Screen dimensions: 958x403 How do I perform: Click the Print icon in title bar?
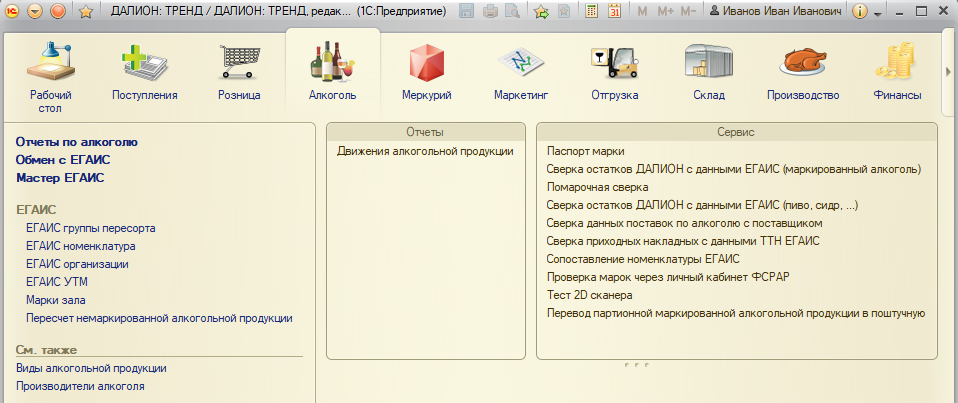tap(489, 11)
